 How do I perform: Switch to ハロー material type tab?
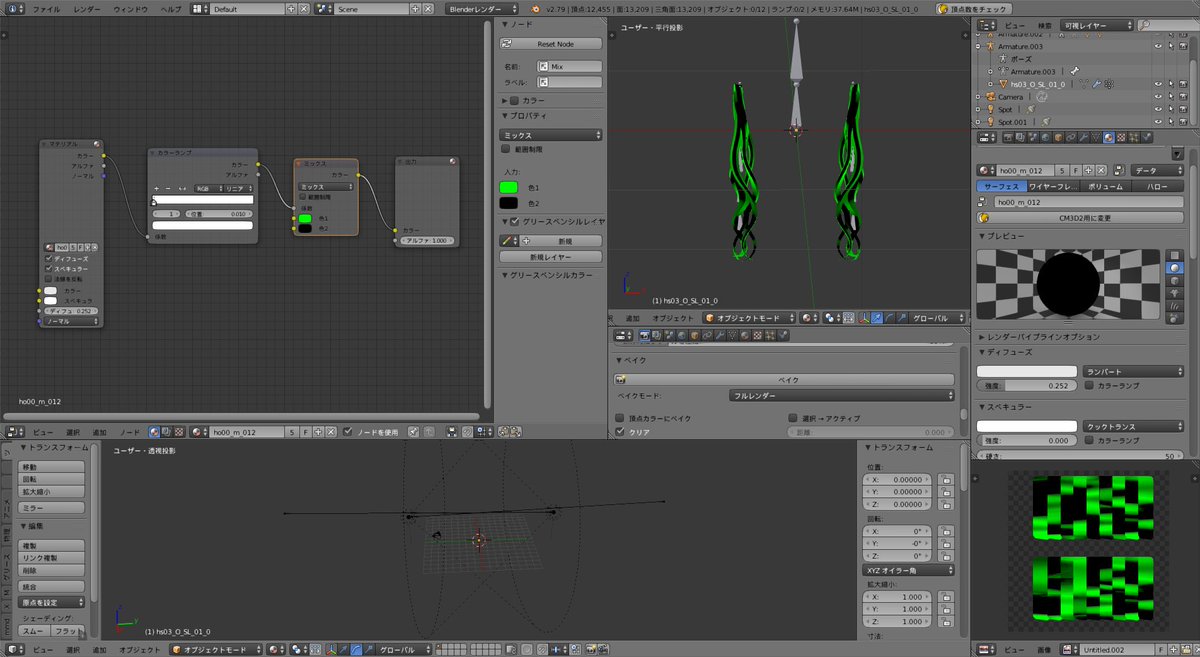click(1158, 186)
